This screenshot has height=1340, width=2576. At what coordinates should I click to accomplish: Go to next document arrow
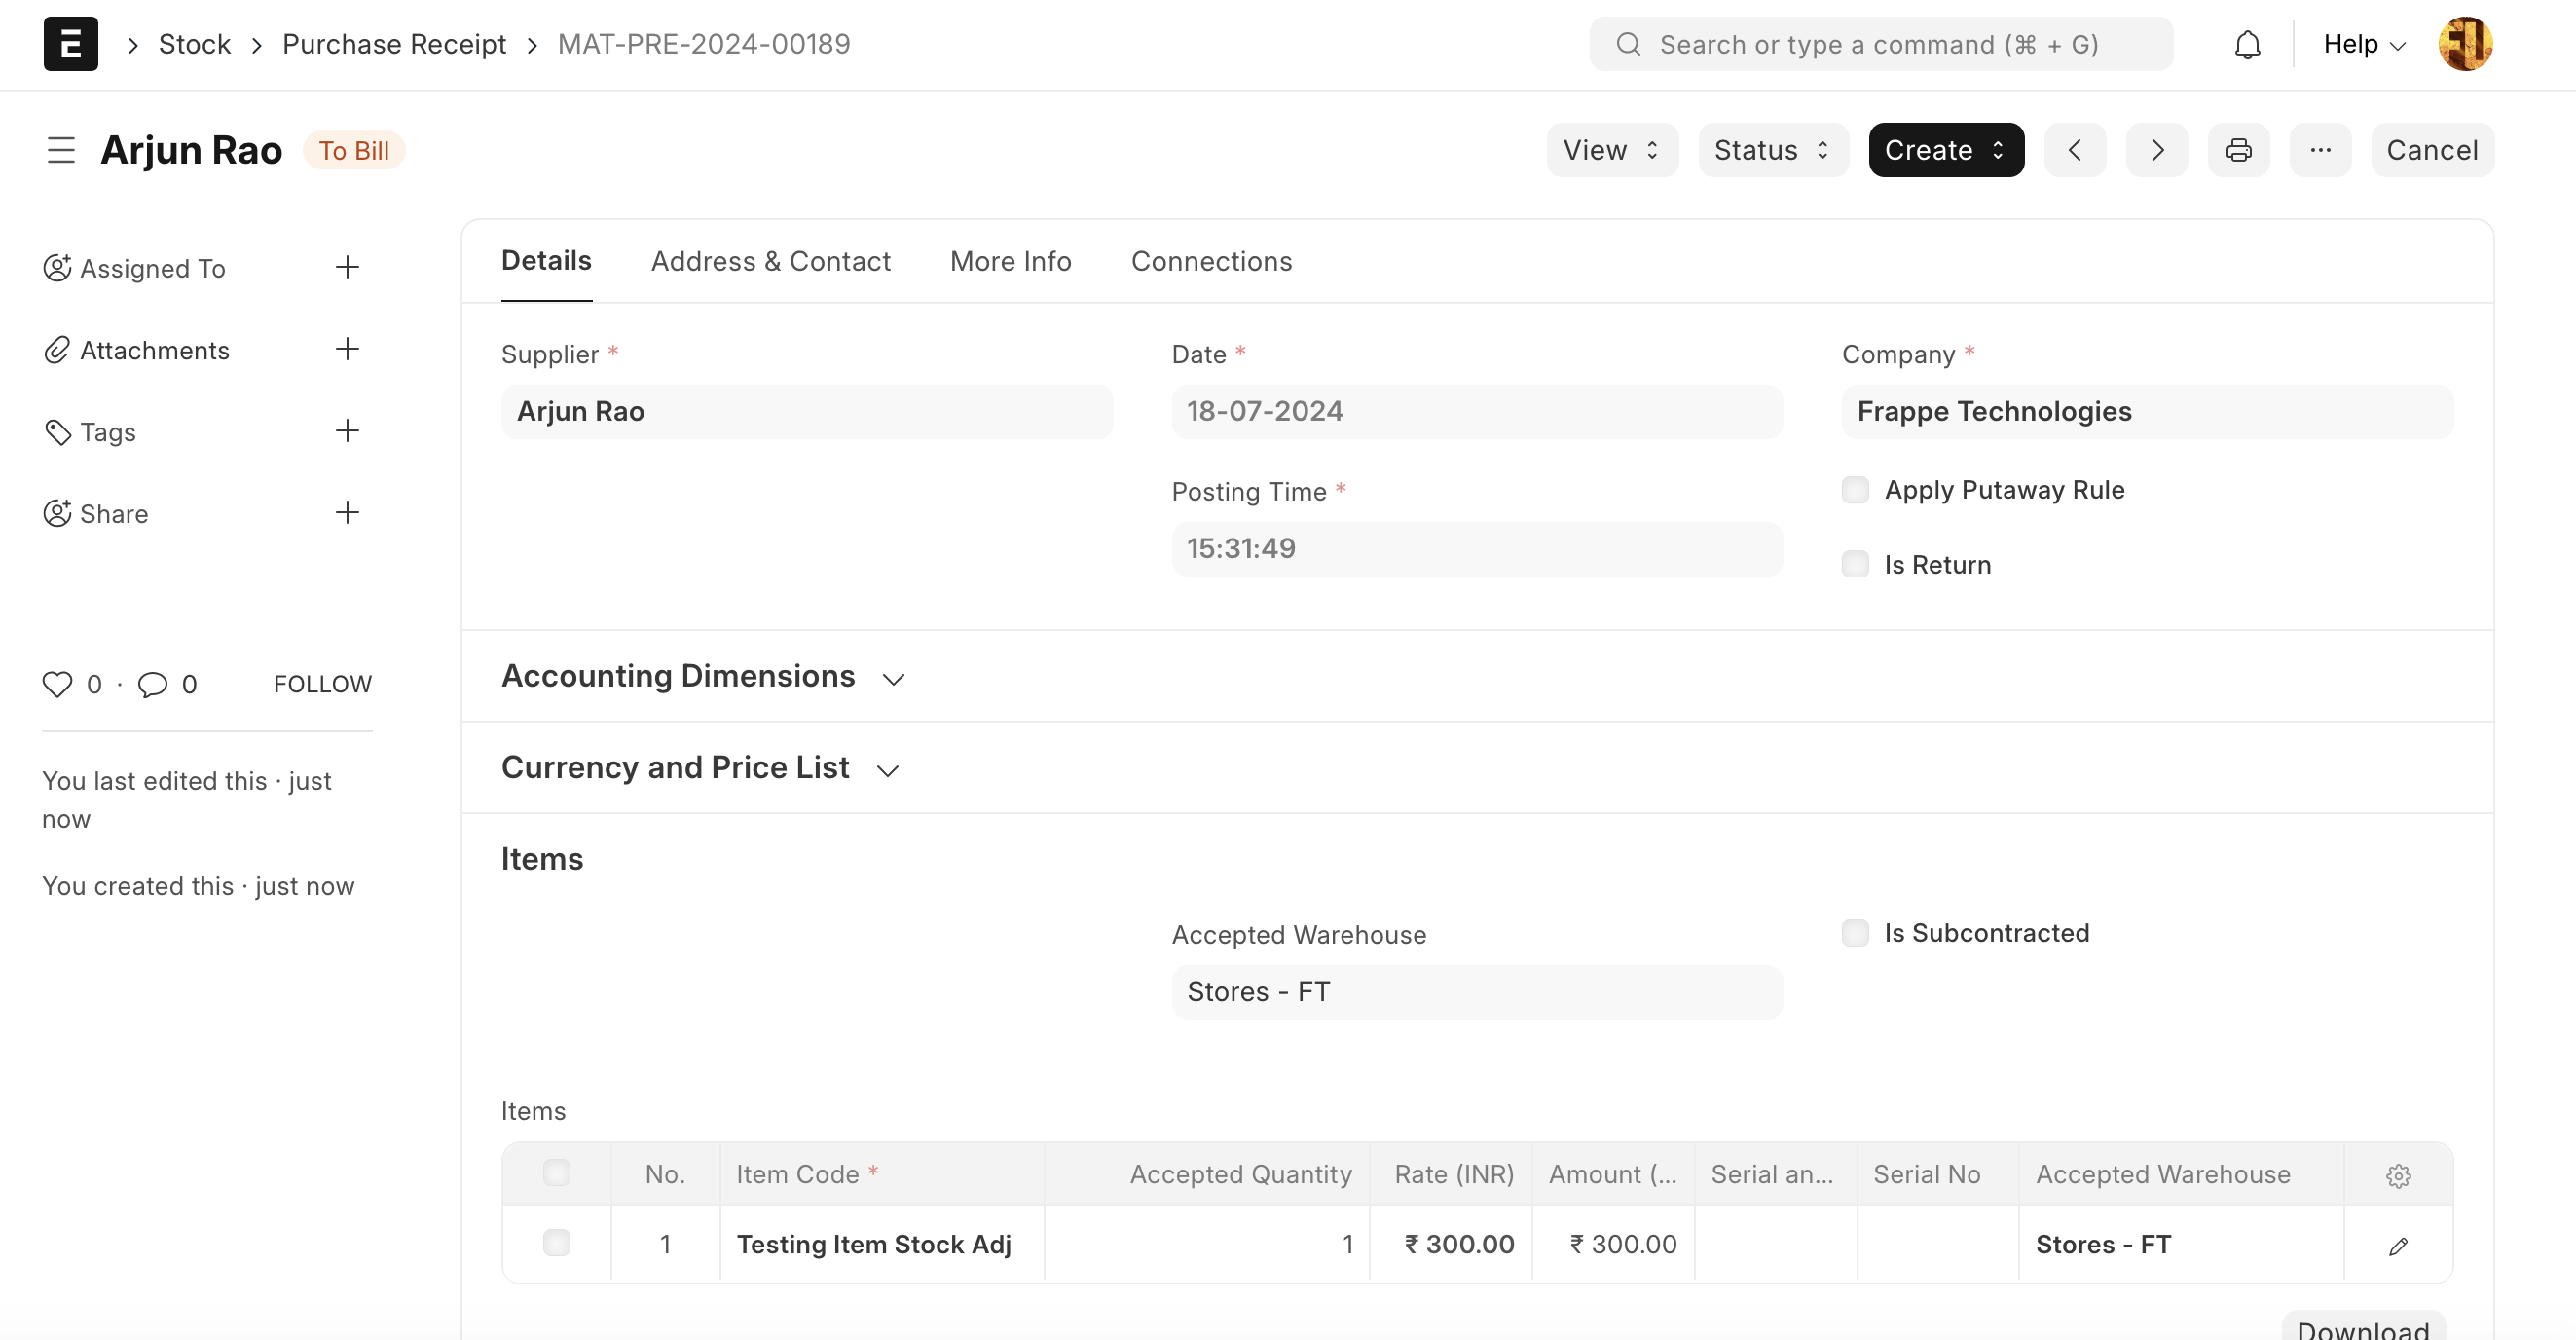(2157, 150)
